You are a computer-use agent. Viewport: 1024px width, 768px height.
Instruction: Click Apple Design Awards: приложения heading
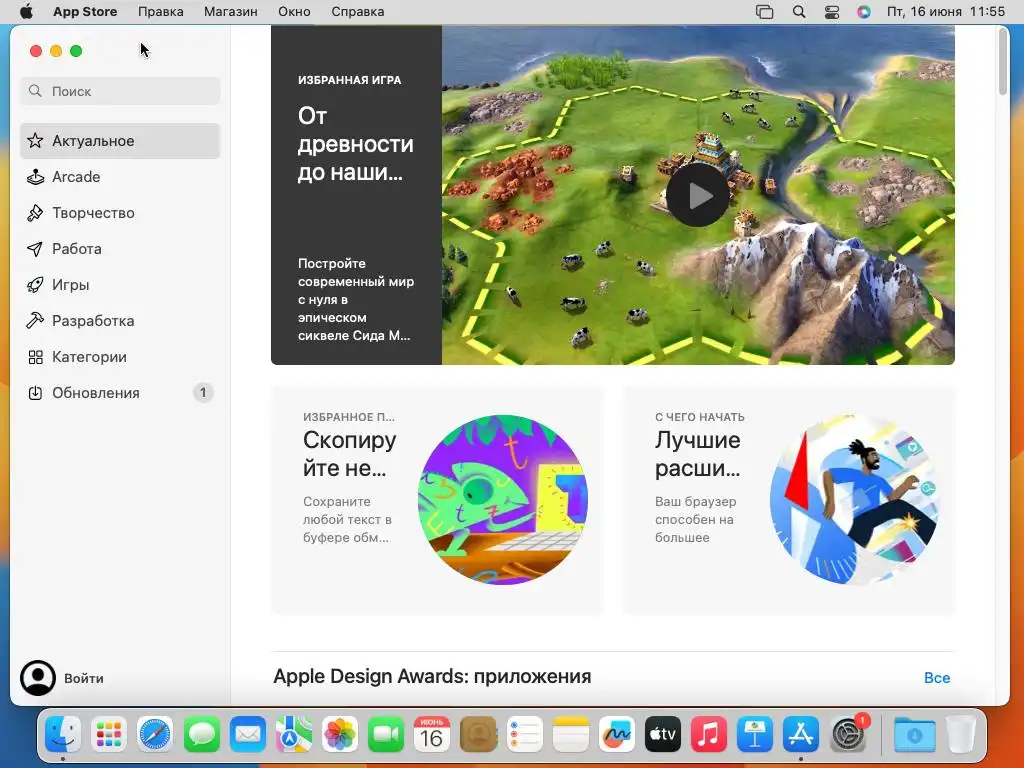click(432, 677)
